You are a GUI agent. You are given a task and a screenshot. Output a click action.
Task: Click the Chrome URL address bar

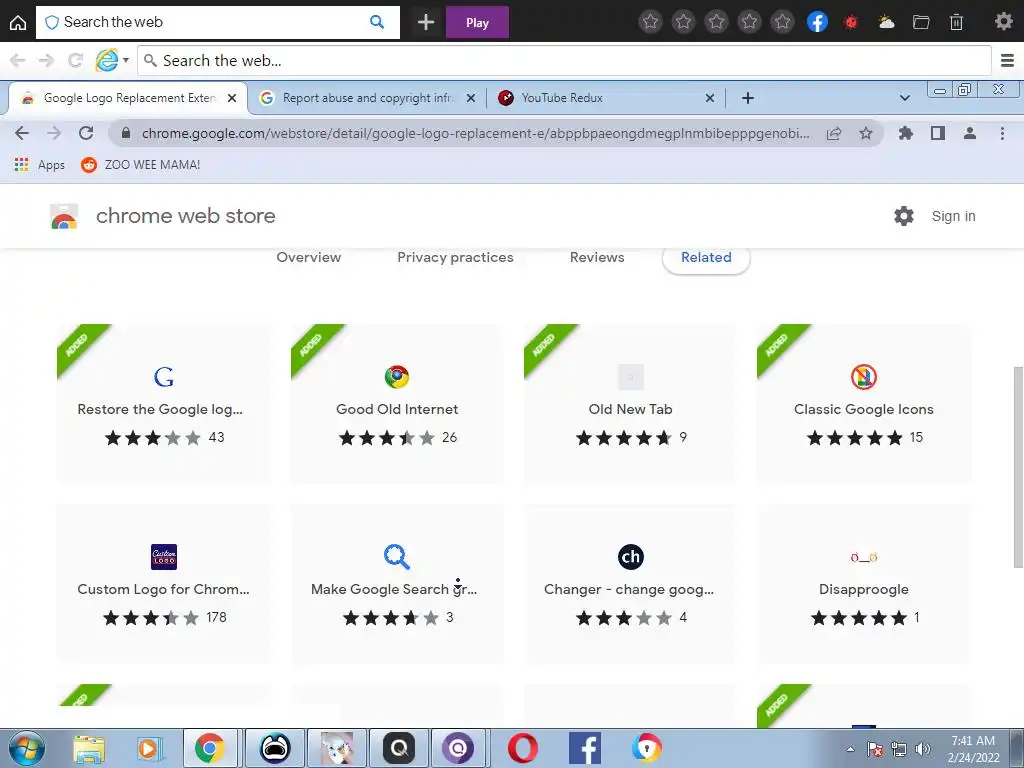coord(475,133)
